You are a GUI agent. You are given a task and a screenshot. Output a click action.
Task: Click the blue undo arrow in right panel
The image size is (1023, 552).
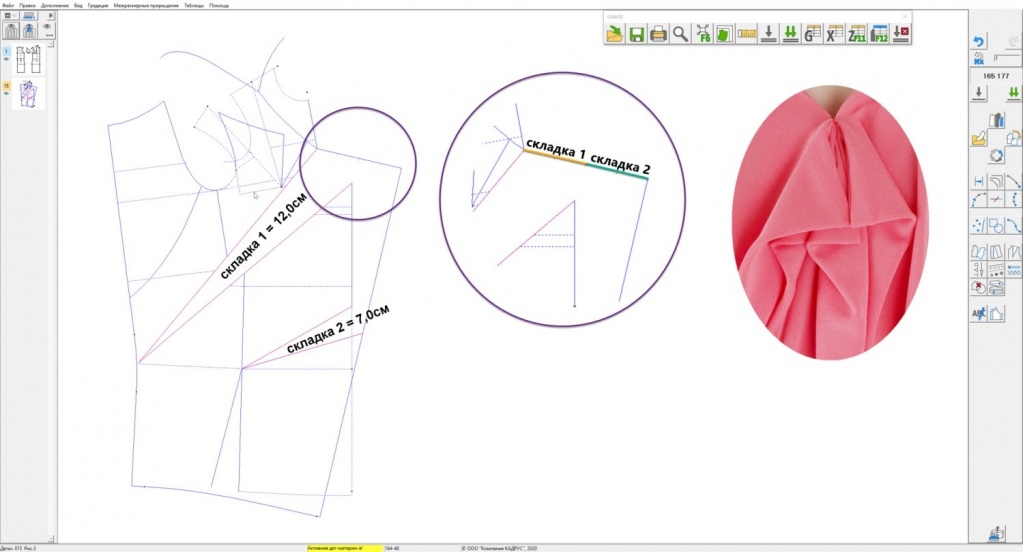pyautogui.click(x=980, y=41)
